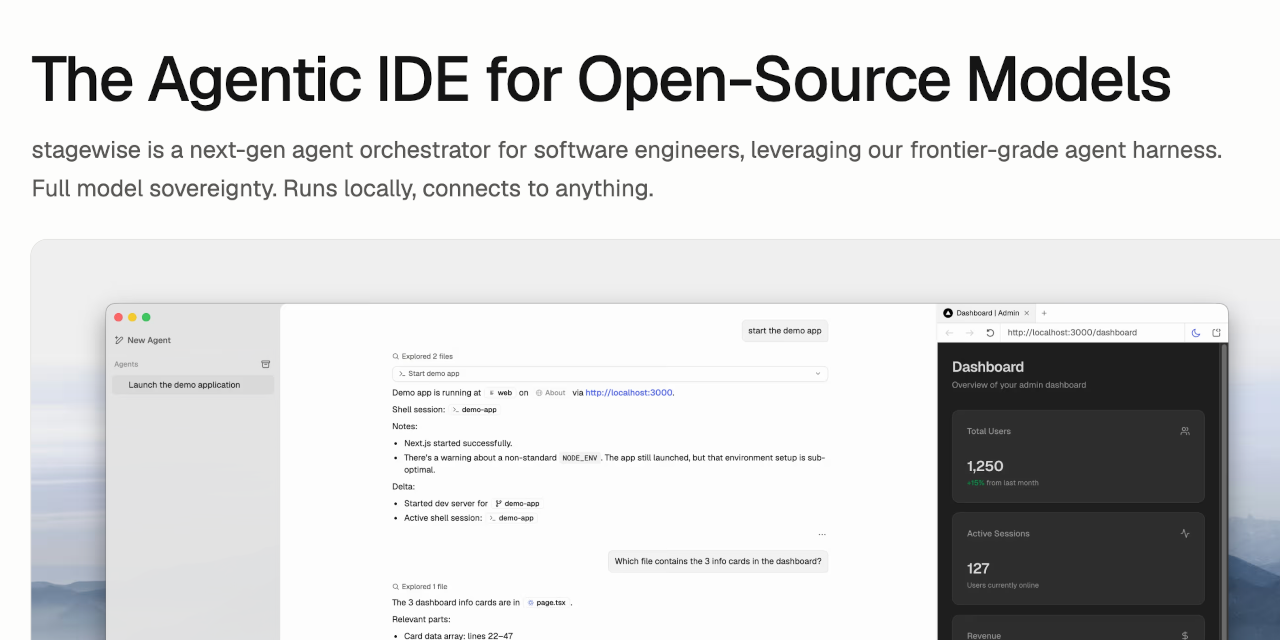Click the three-dot menu below the first response
The image size is (1280, 640).
[x=822, y=535]
